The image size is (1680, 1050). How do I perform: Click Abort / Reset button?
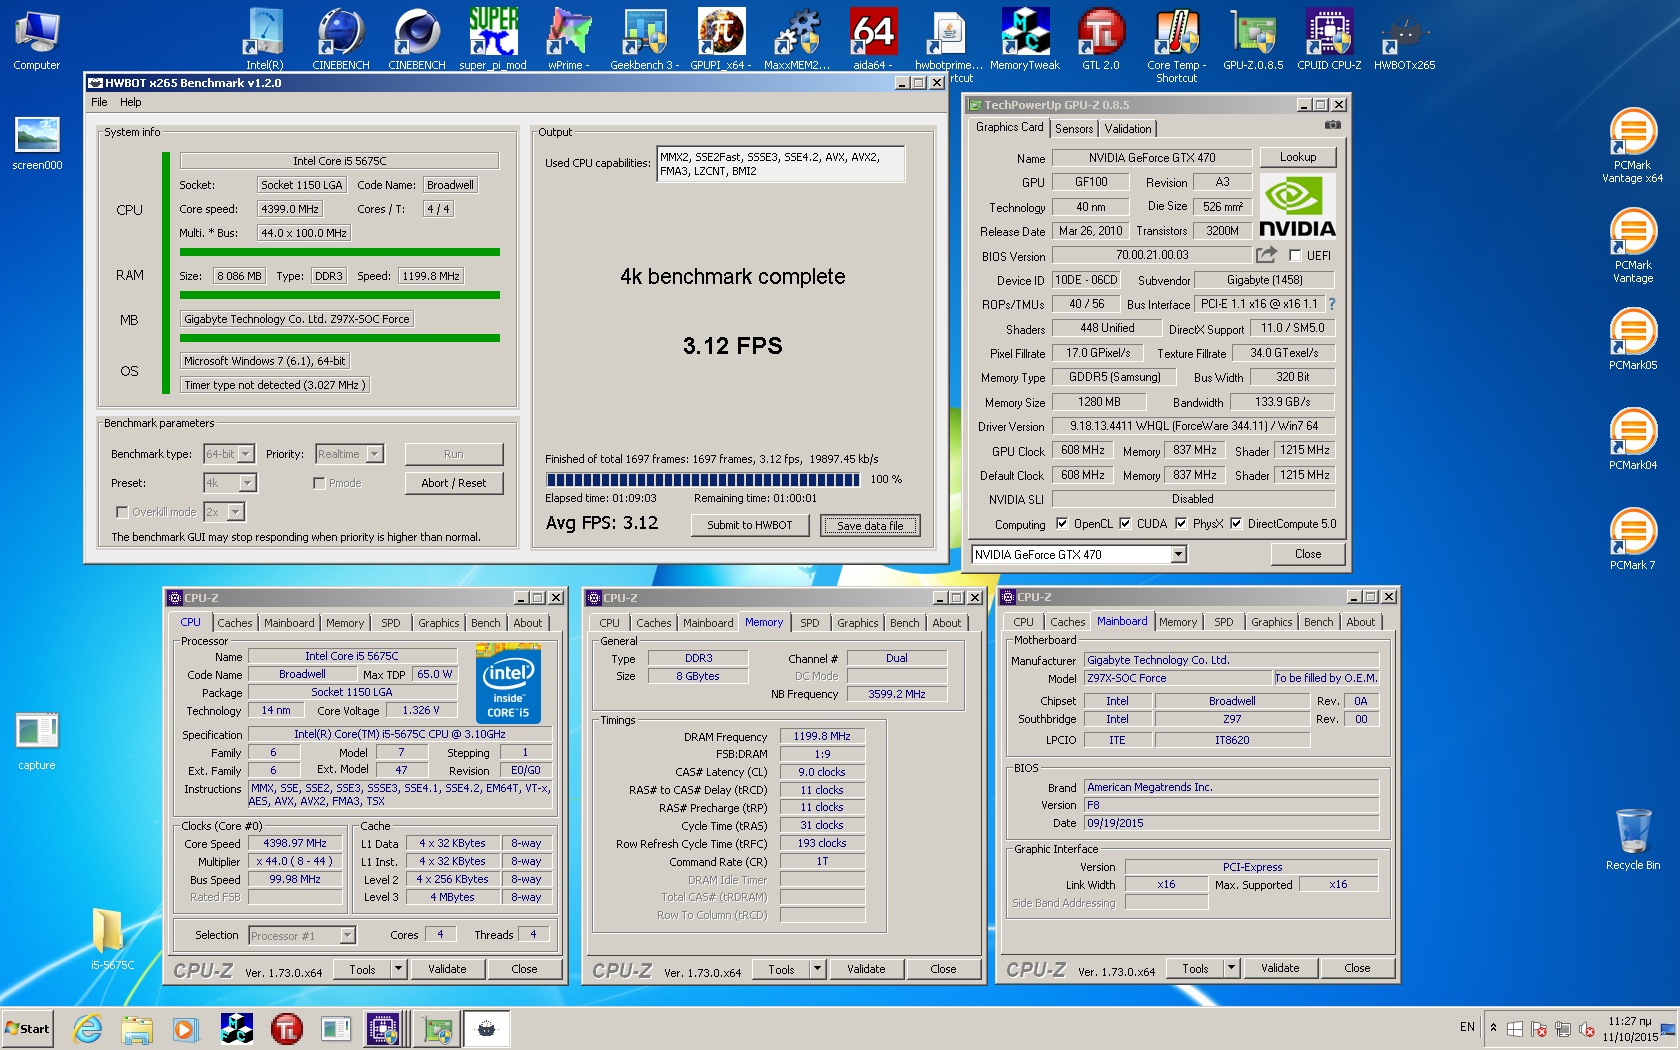454,483
